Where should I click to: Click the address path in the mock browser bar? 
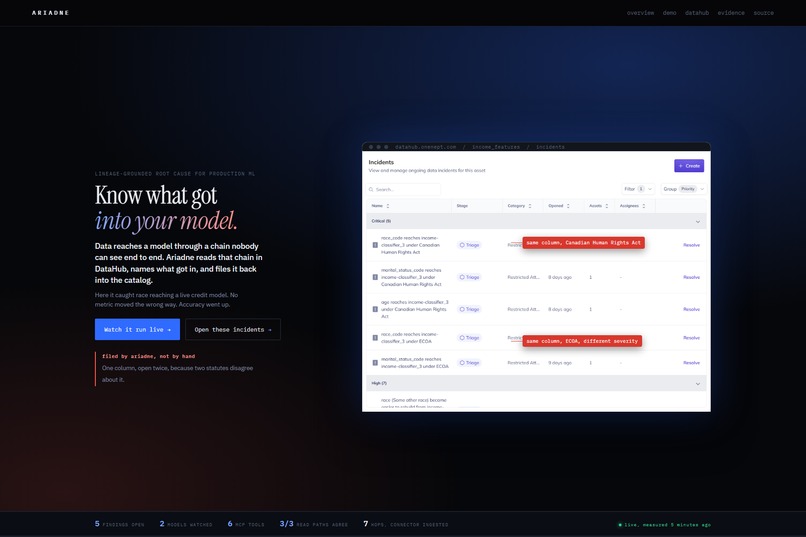480,147
